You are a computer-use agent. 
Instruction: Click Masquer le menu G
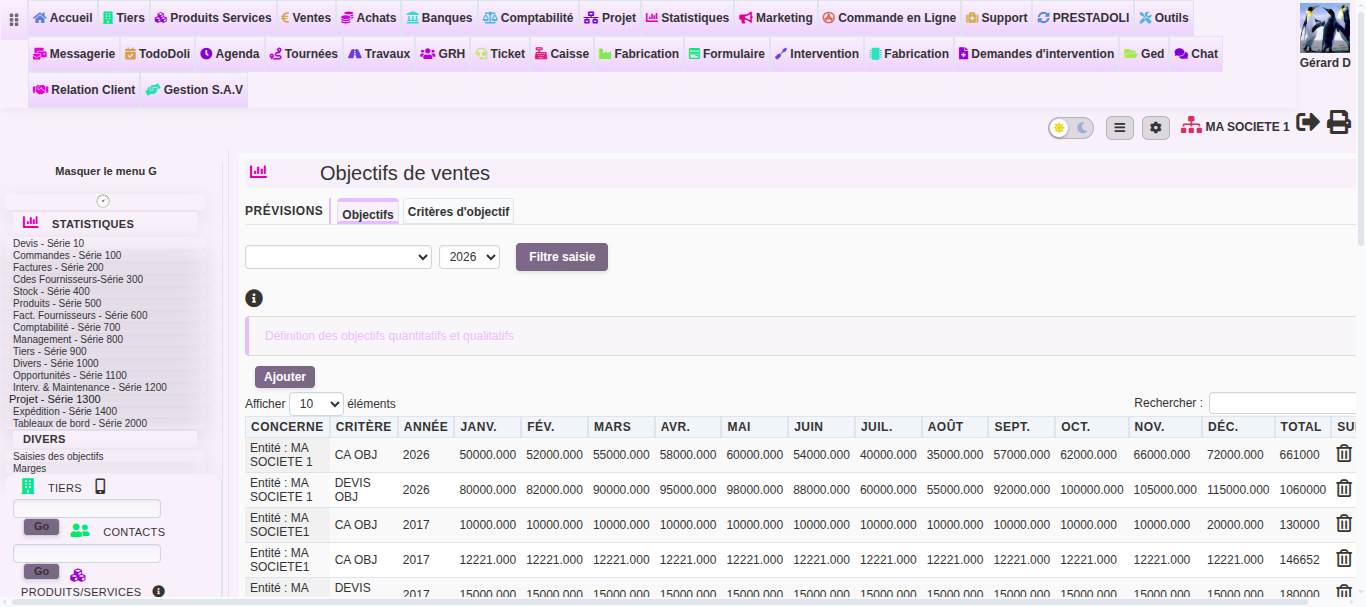(106, 171)
